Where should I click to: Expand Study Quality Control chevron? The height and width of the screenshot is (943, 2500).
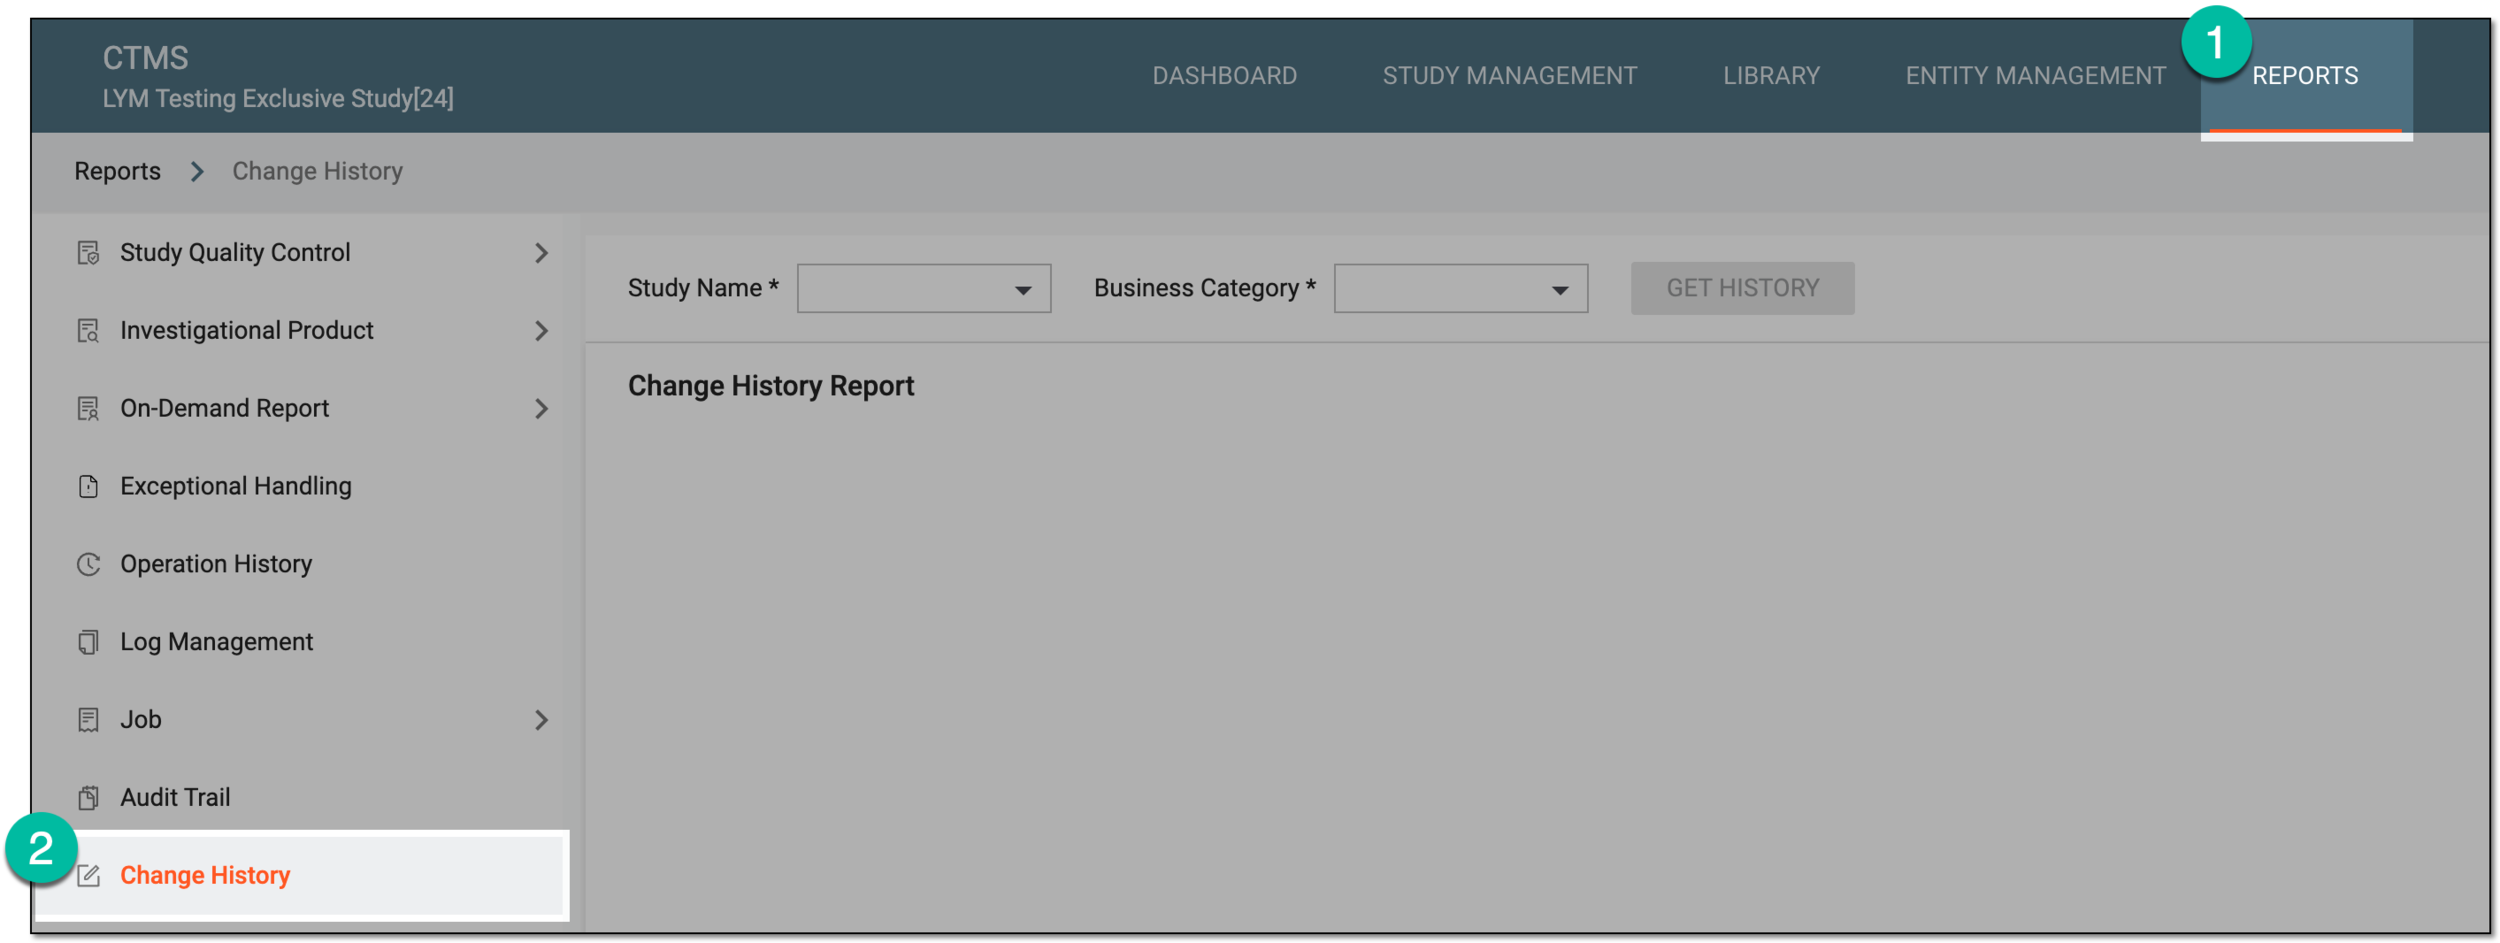point(541,253)
